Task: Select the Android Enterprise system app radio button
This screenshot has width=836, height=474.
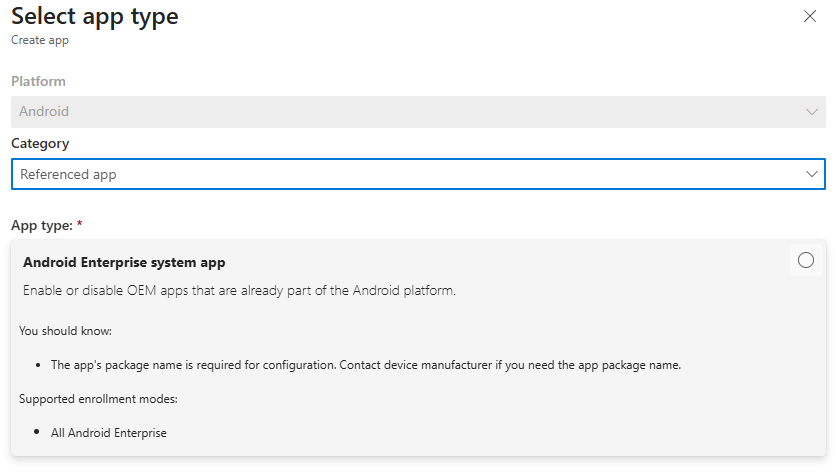Action: click(806, 260)
